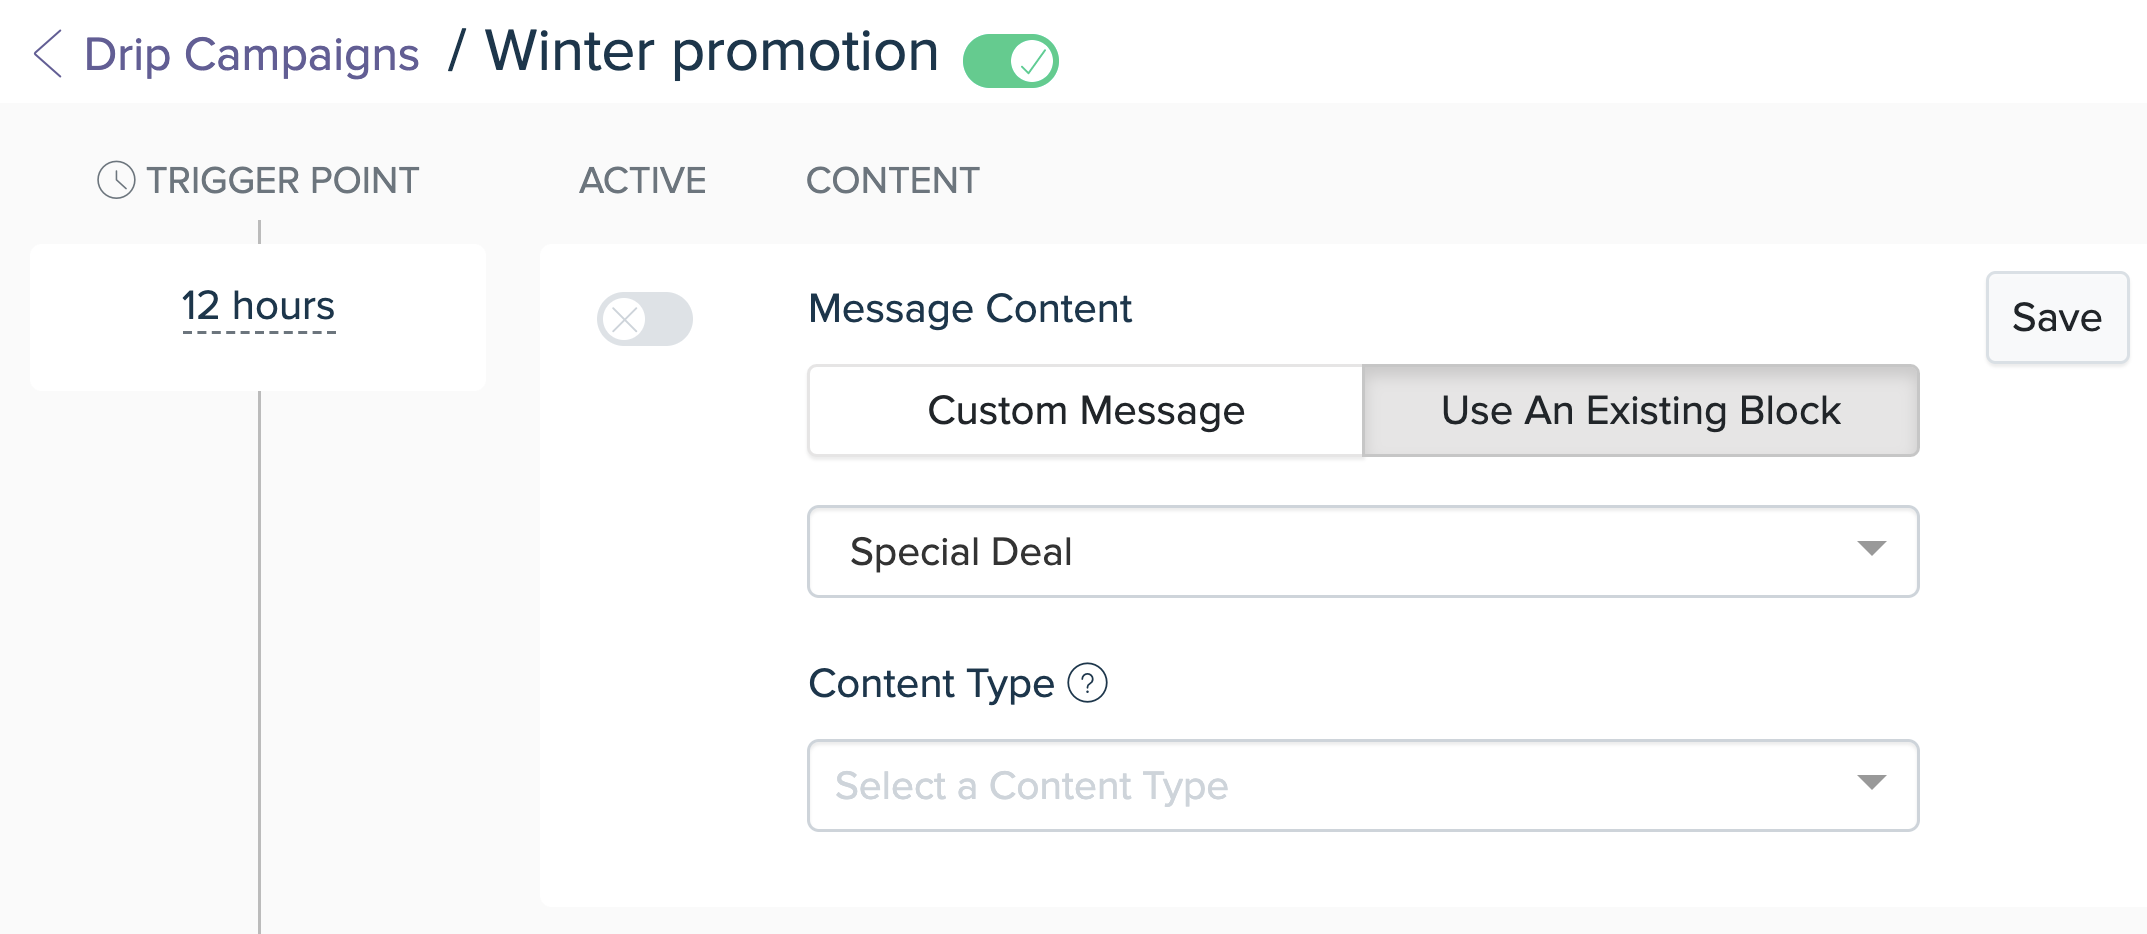Screen dimensions: 2147x934
Task: Click the TRIGGER POINT column header
Action: click(283, 181)
